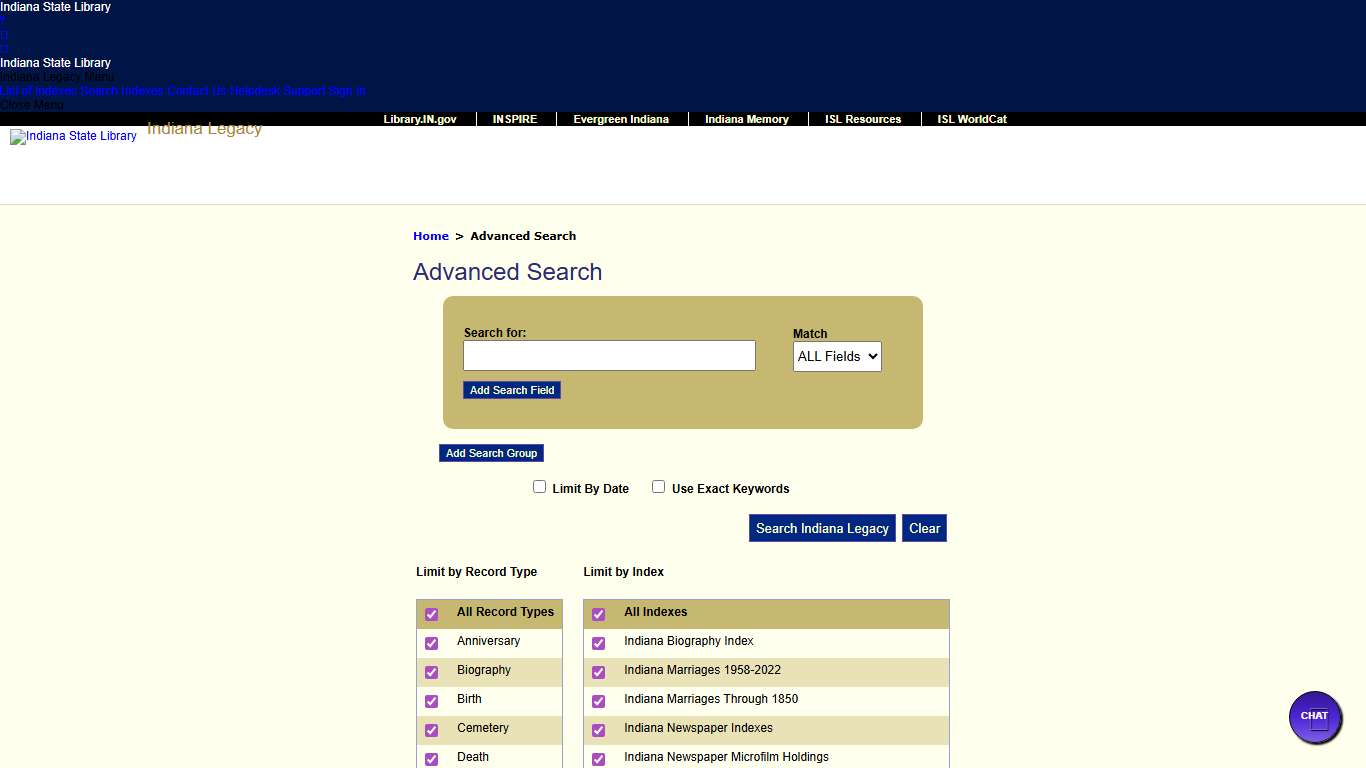
Task: Follow the Home breadcrumb link
Action: [431, 236]
